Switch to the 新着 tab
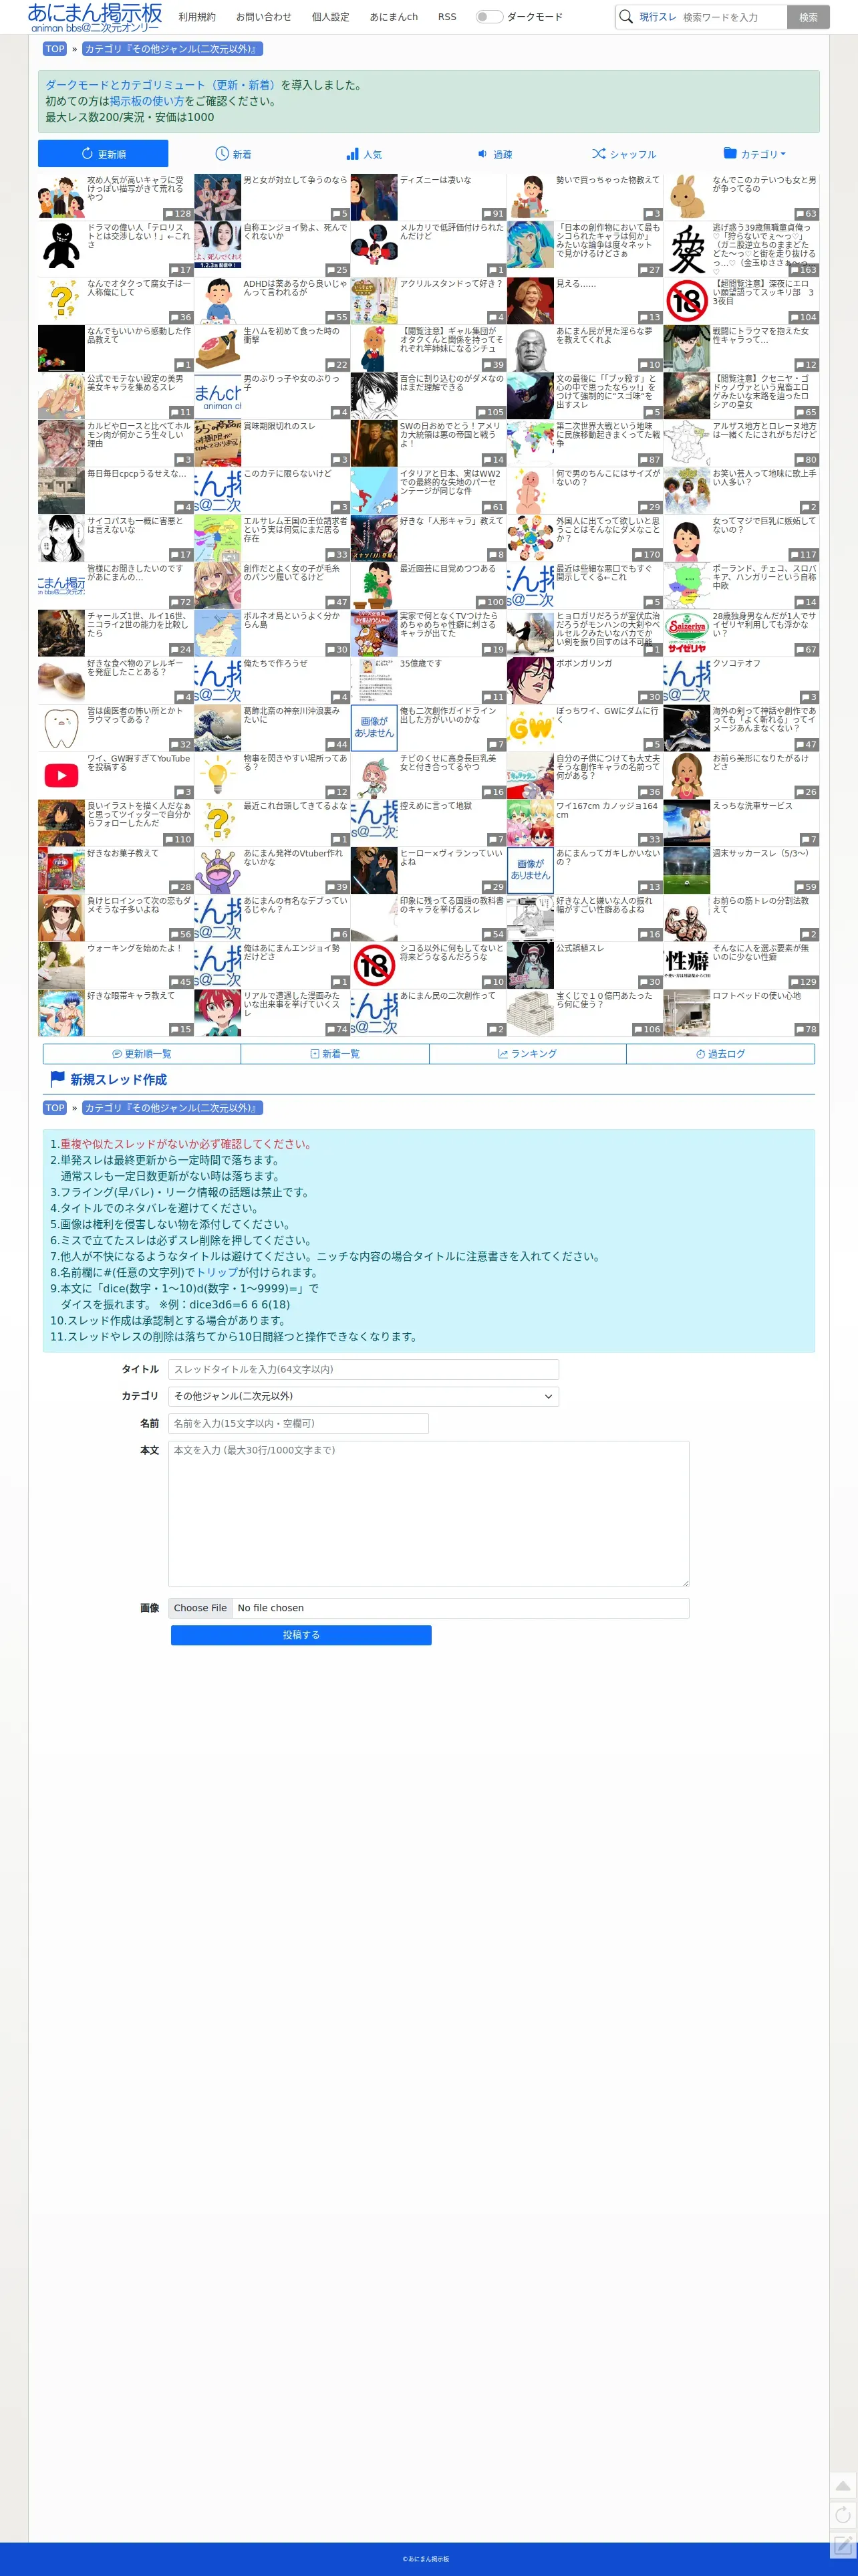858x2576 pixels. (233, 154)
